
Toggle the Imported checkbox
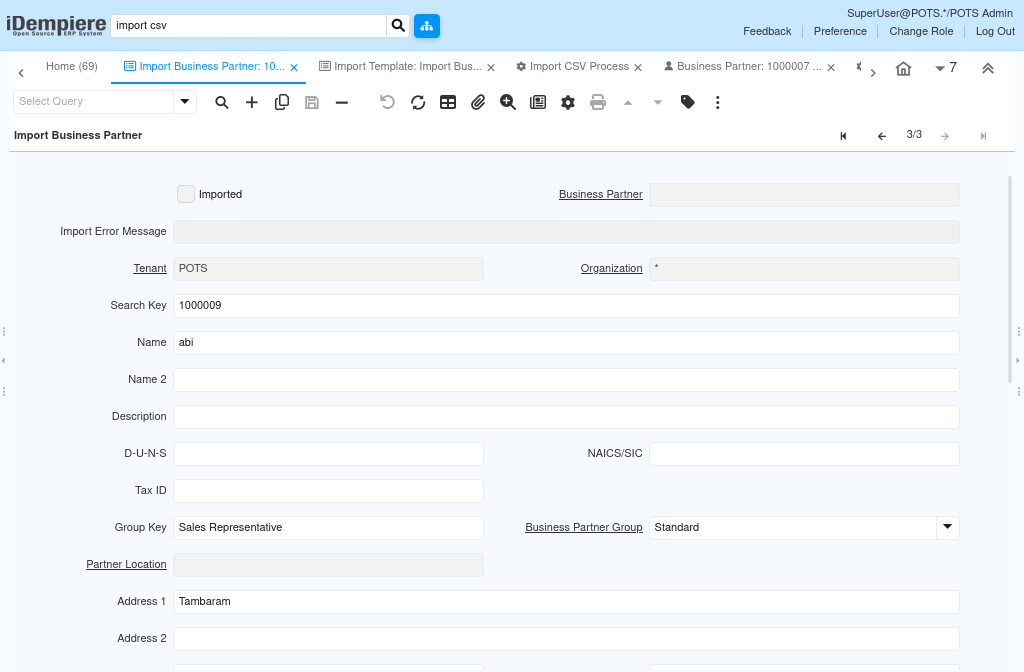(185, 194)
